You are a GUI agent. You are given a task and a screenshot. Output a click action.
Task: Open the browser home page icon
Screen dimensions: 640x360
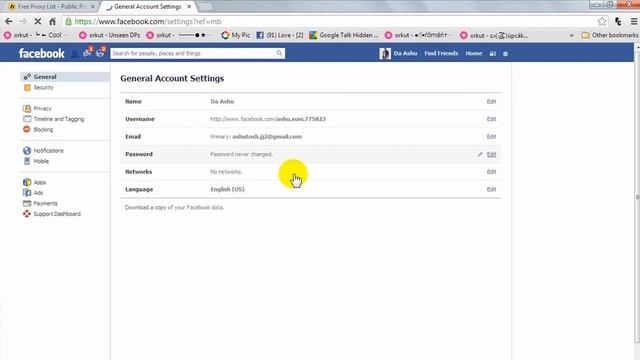(x=52, y=22)
